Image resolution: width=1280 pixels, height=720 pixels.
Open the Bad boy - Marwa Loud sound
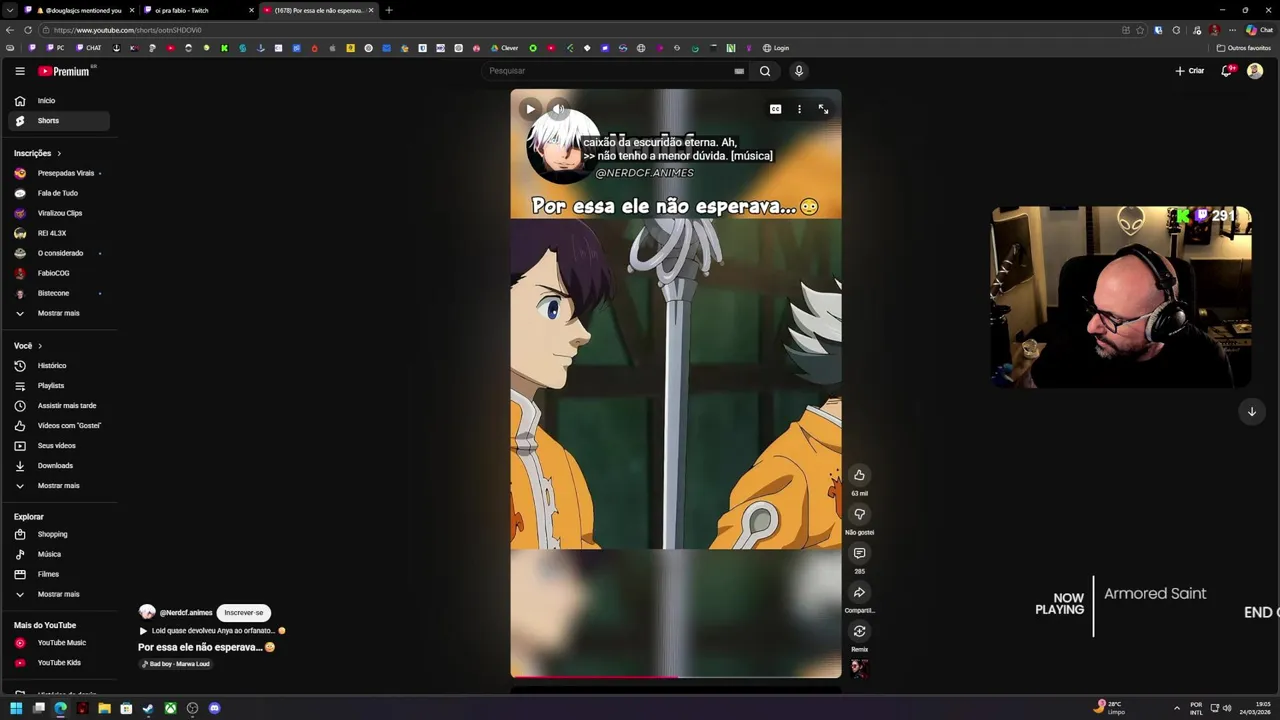[176, 664]
